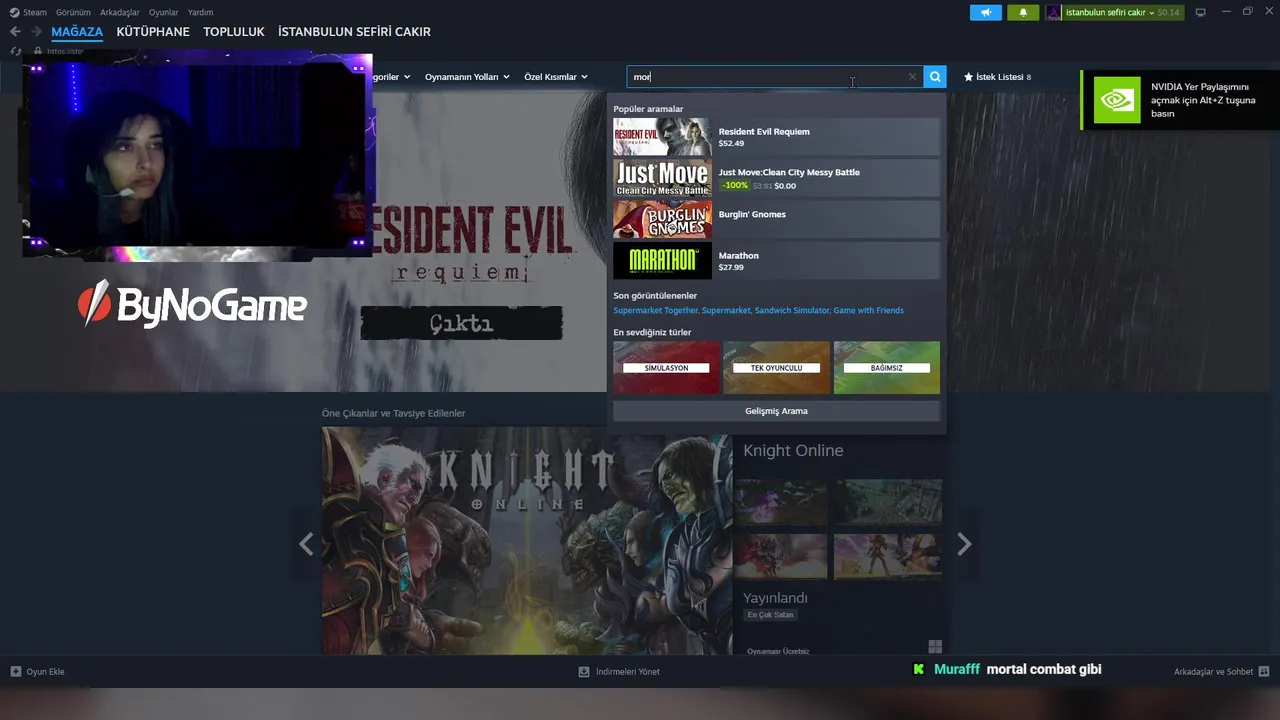Switch to the TOPLULUK tab
The width and height of the screenshot is (1280, 720).
tap(234, 32)
